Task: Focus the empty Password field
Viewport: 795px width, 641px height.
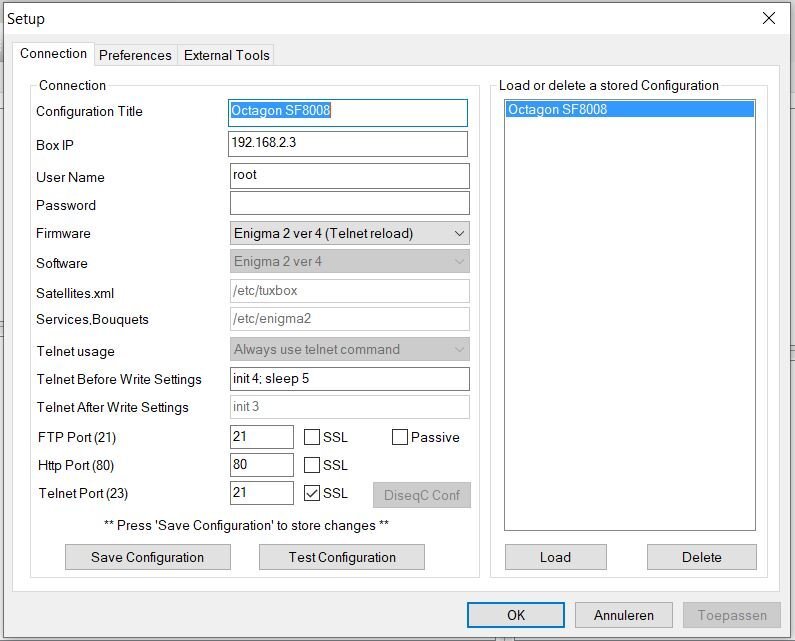Action: coord(349,203)
